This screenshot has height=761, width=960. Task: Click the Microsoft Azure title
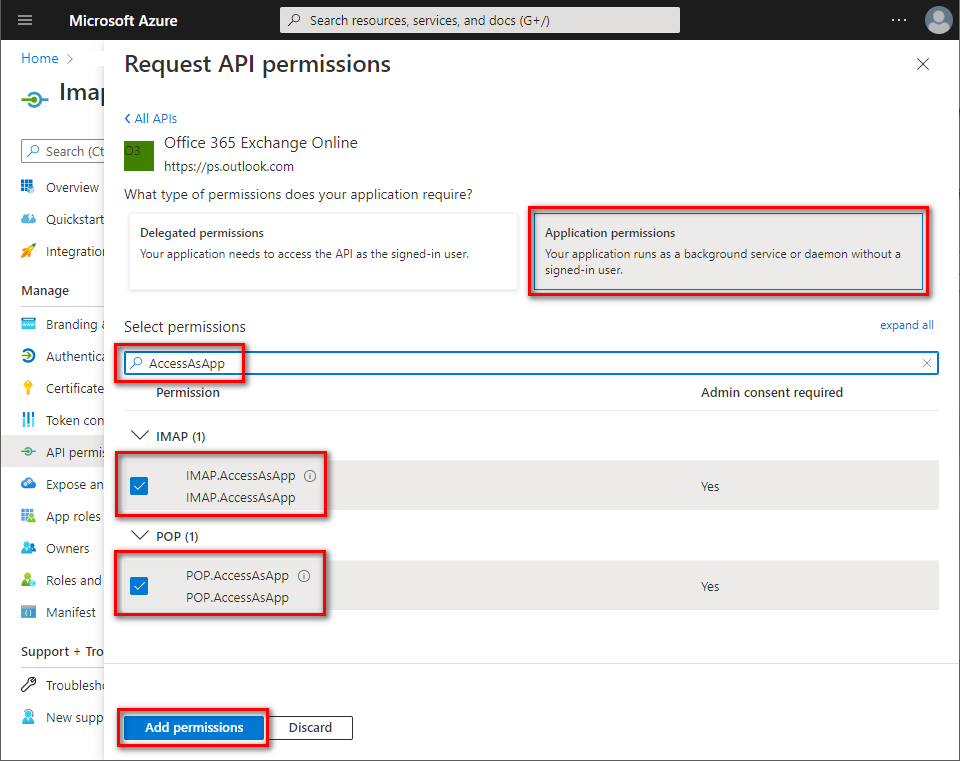point(123,21)
